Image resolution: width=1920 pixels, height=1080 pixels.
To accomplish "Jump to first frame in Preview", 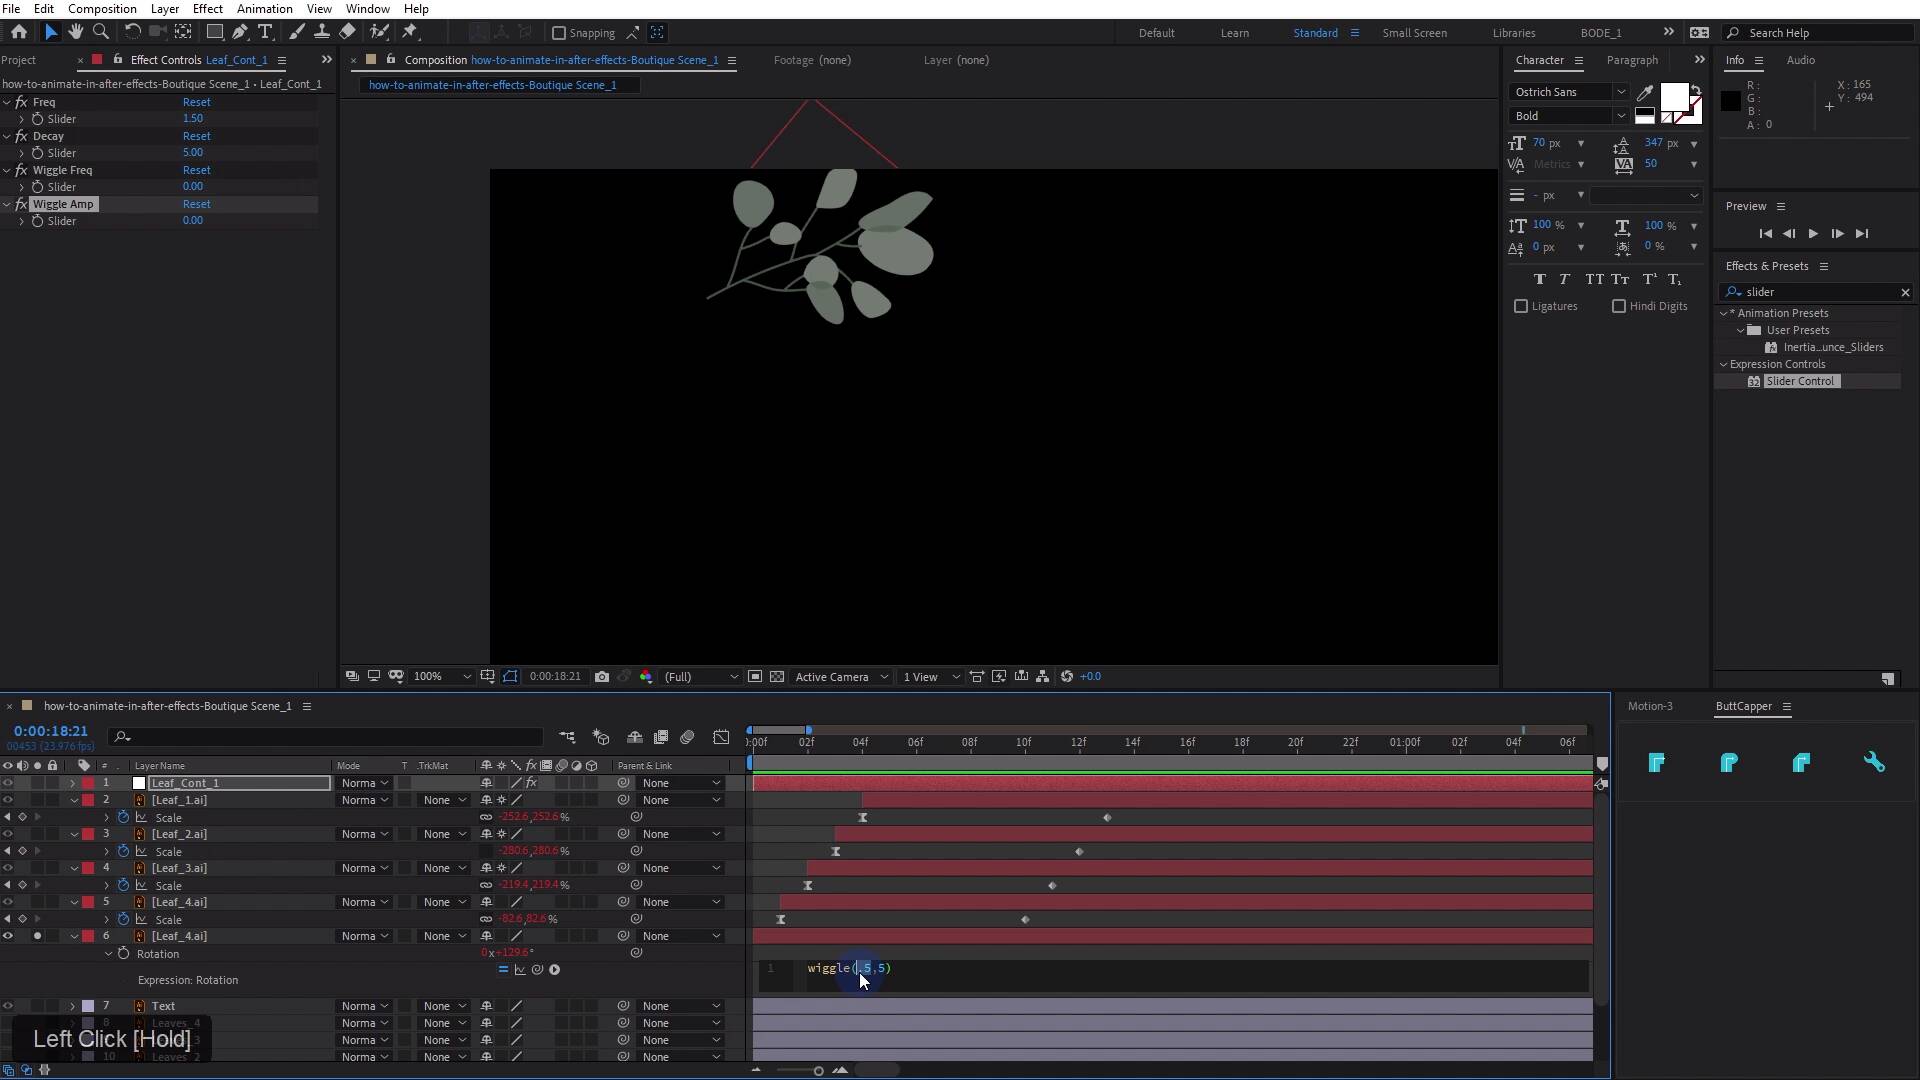I will pyautogui.click(x=1765, y=233).
